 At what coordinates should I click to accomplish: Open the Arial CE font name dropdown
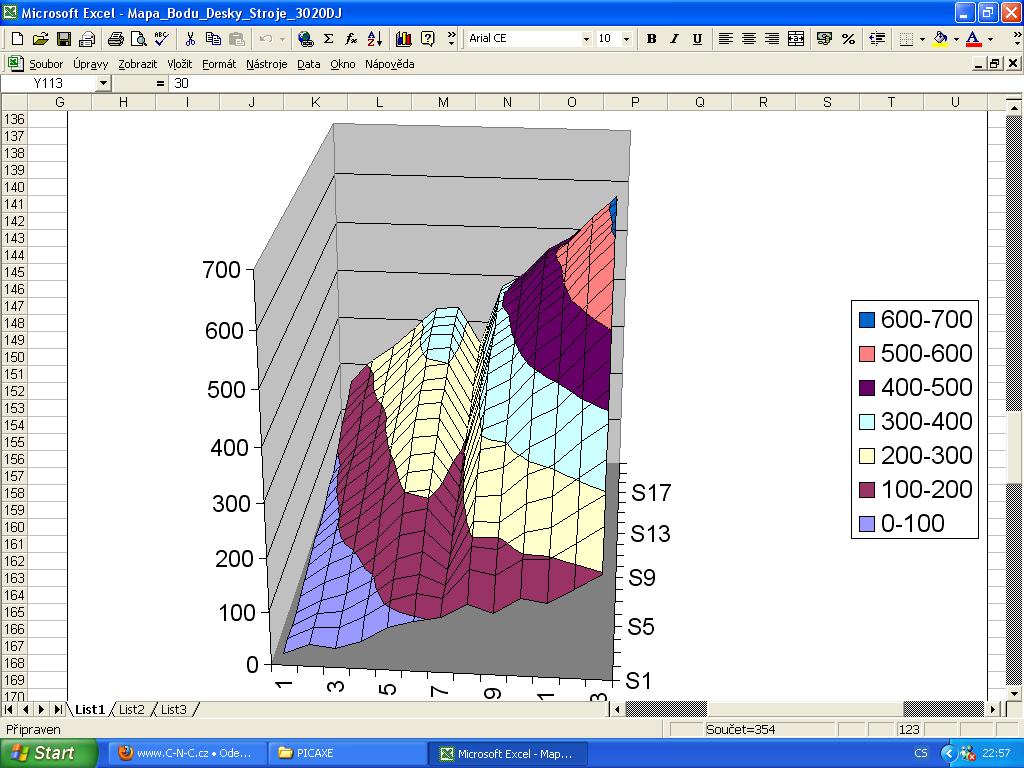(586, 39)
